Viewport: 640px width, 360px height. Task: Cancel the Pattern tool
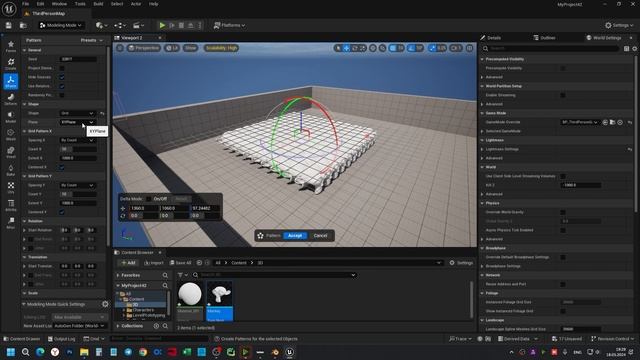[320, 236]
